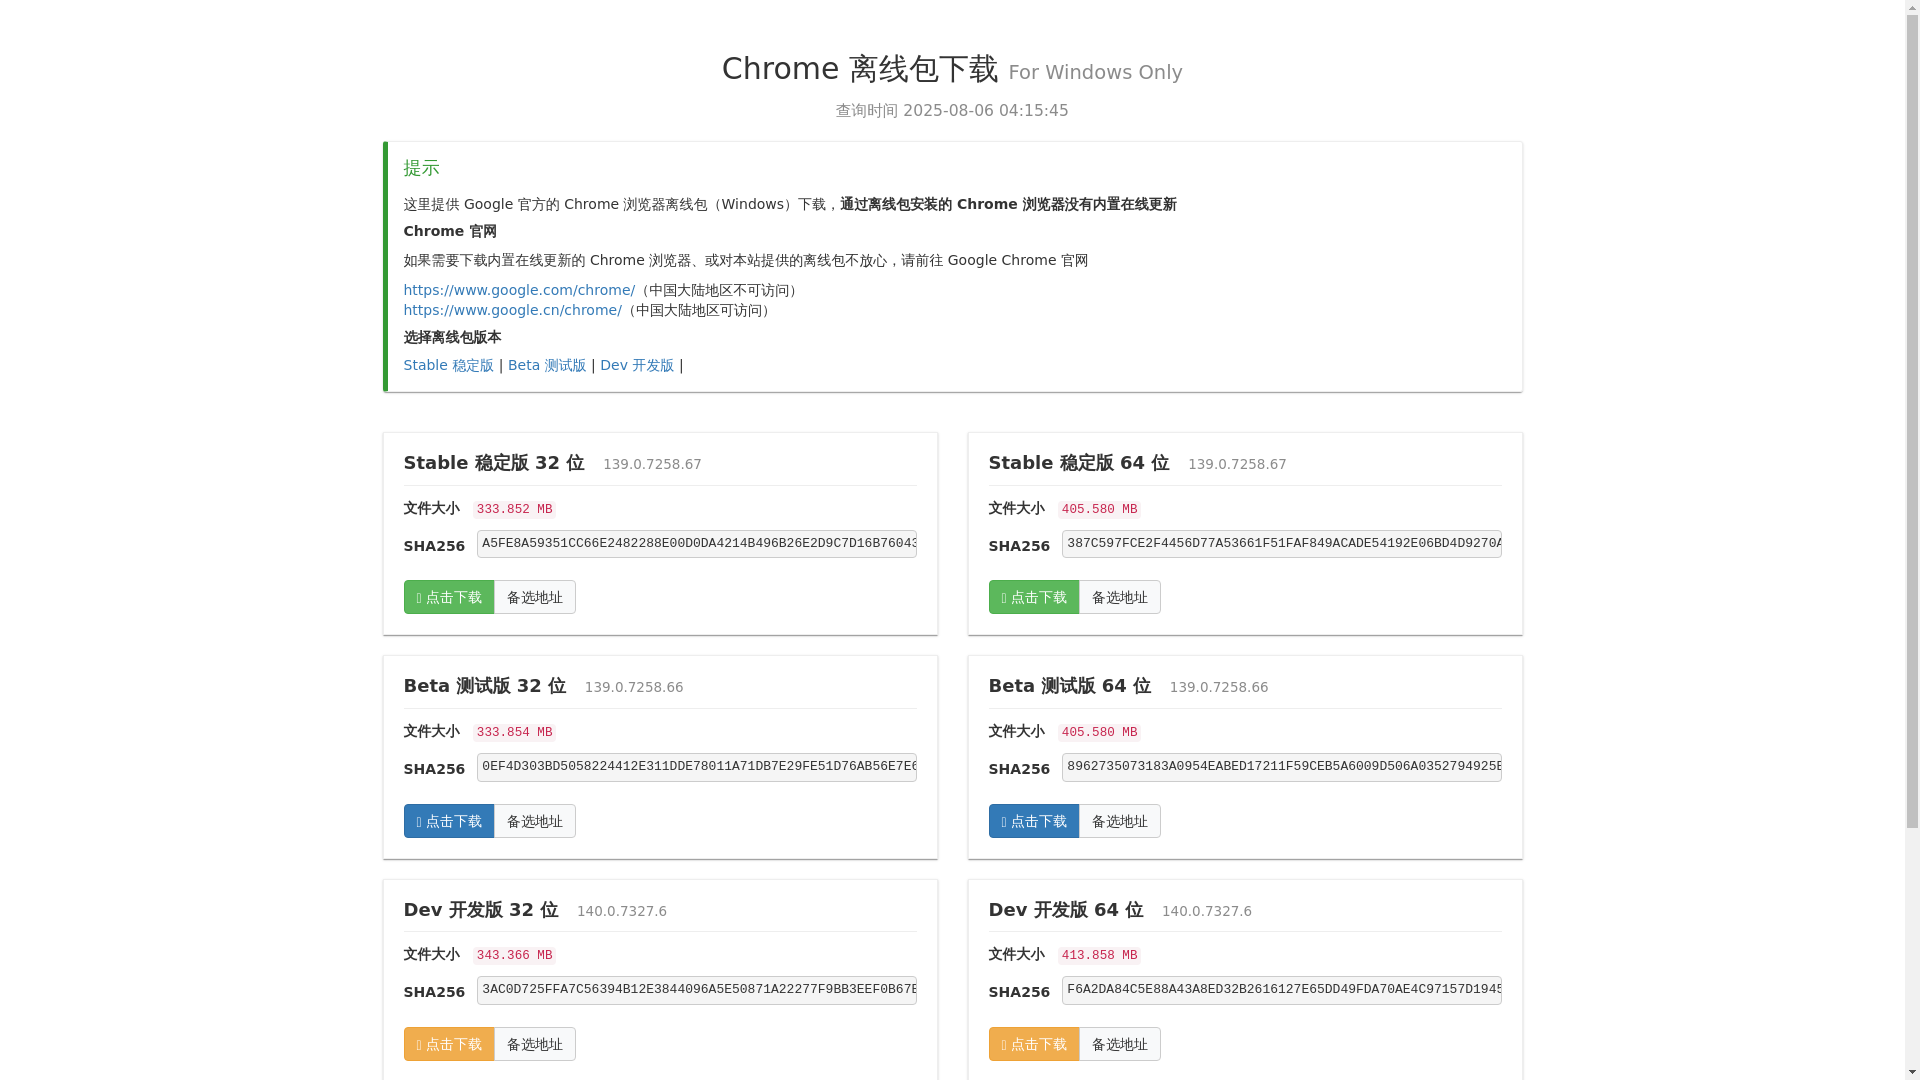Download Beta 32-bit offline package

(449, 821)
